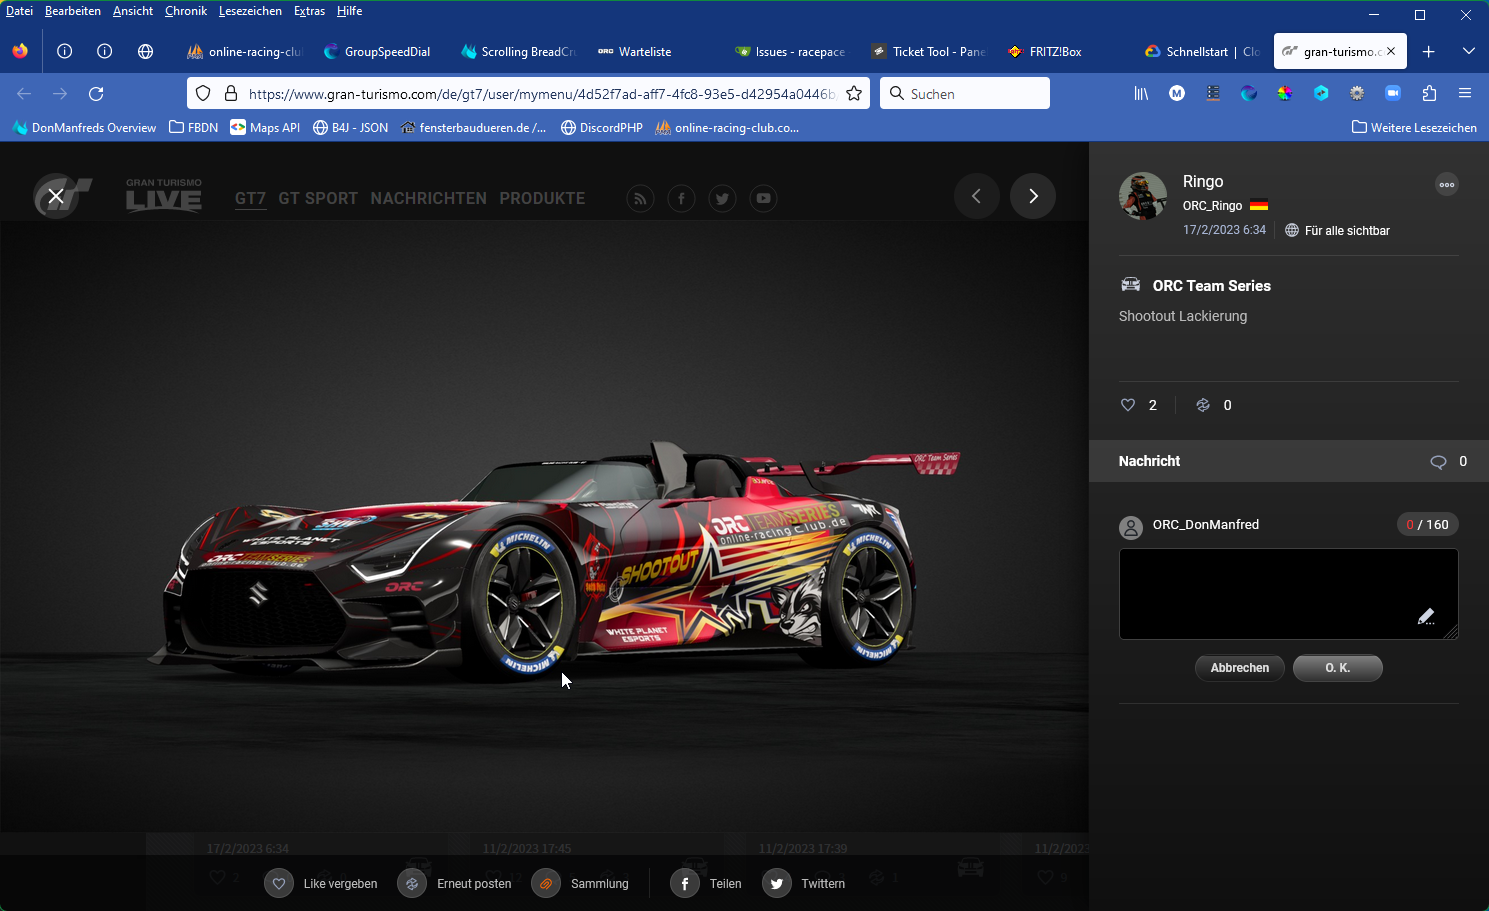Click the Like vergeben heart button

[279, 884]
